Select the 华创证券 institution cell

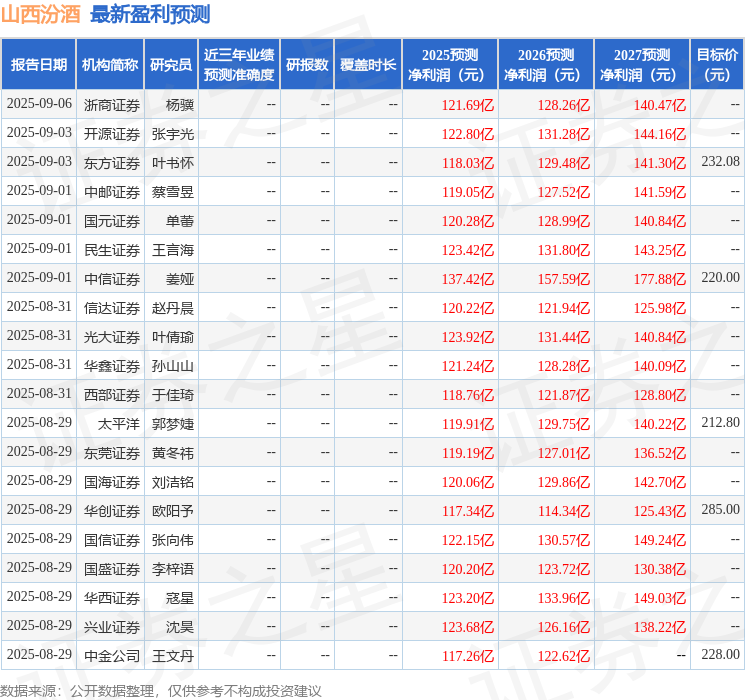tap(112, 511)
